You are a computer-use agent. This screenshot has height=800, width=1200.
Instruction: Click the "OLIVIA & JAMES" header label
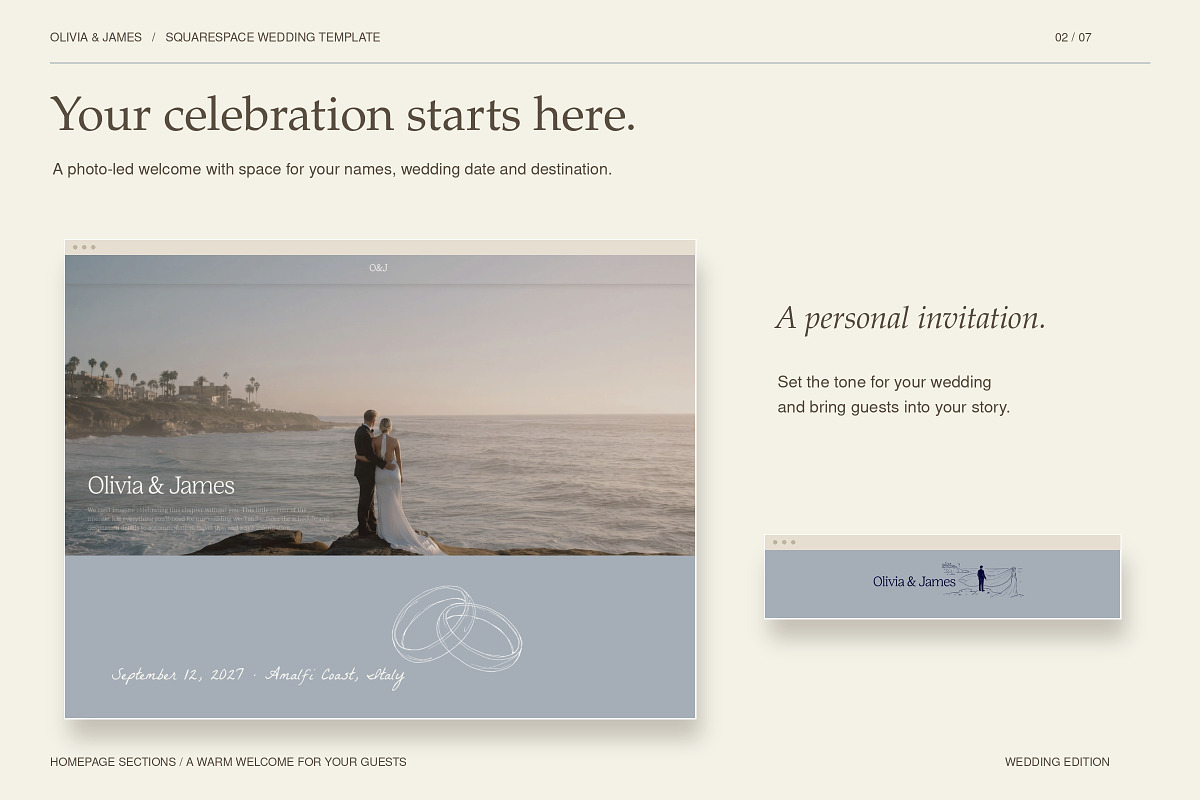coord(96,37)
